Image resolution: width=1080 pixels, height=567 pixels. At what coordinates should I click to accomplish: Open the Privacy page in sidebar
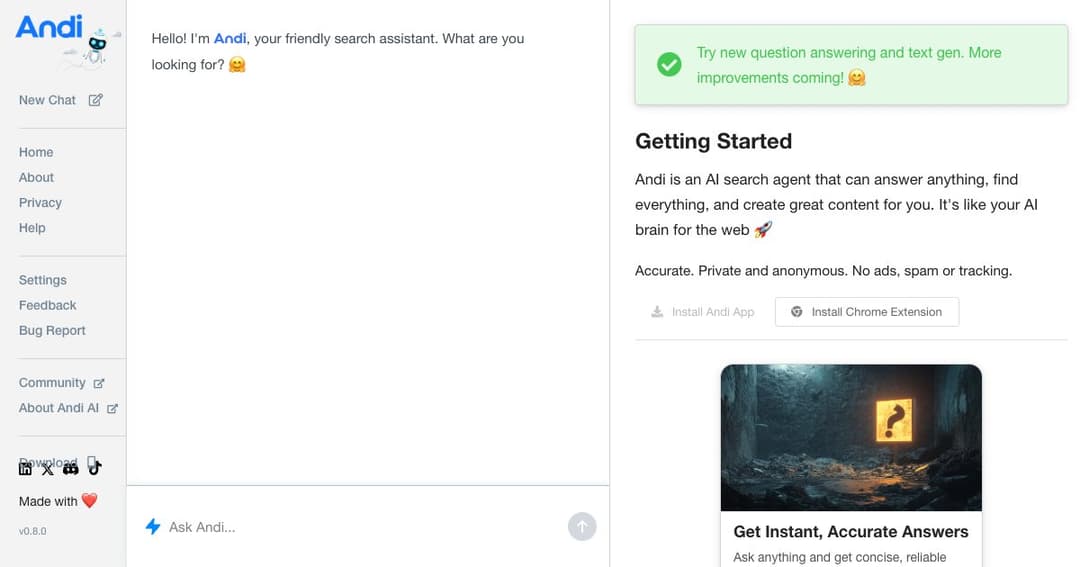click(40, 203)
